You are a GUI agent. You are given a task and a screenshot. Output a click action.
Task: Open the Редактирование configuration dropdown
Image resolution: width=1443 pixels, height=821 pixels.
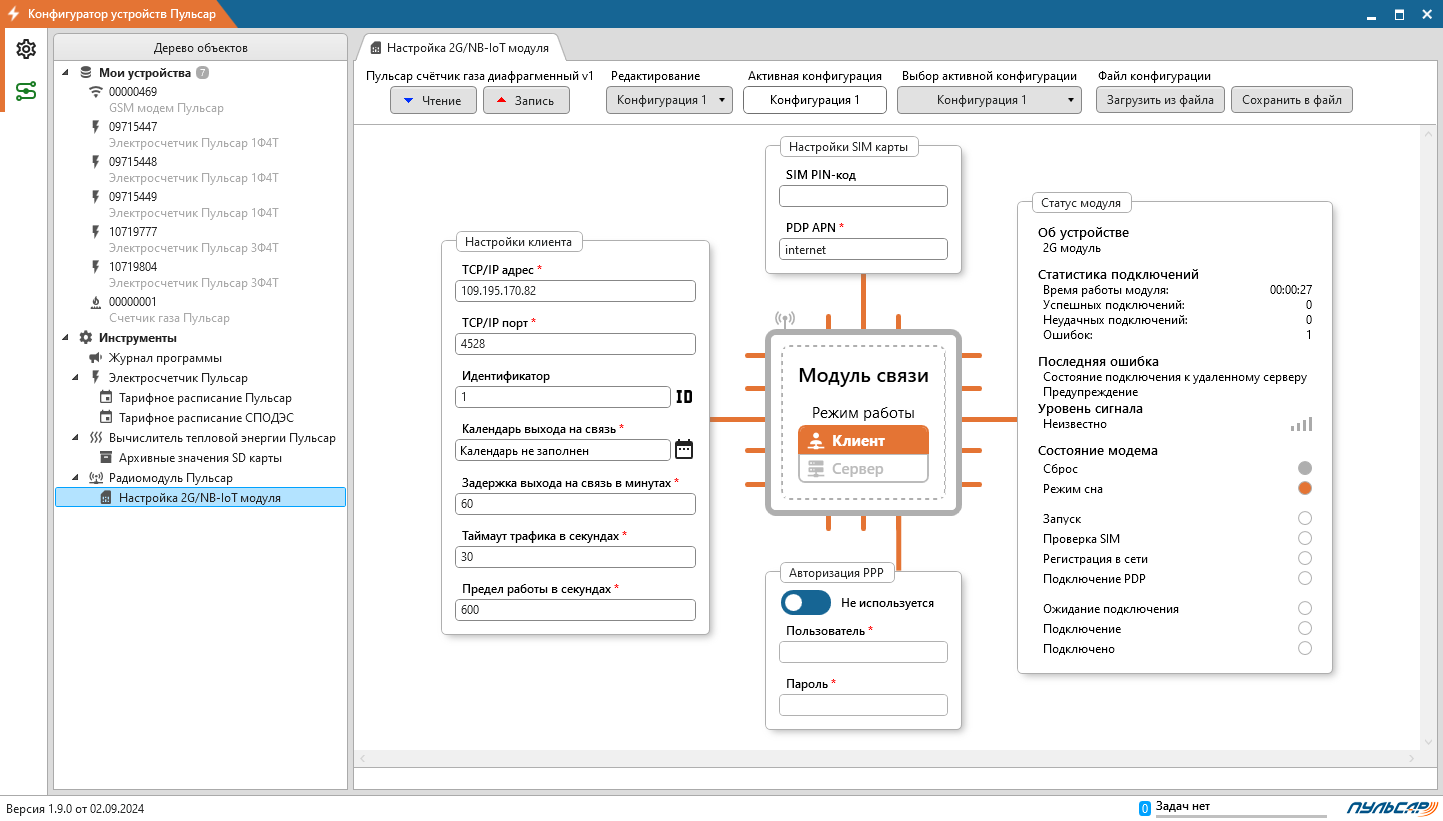point(669,100)
